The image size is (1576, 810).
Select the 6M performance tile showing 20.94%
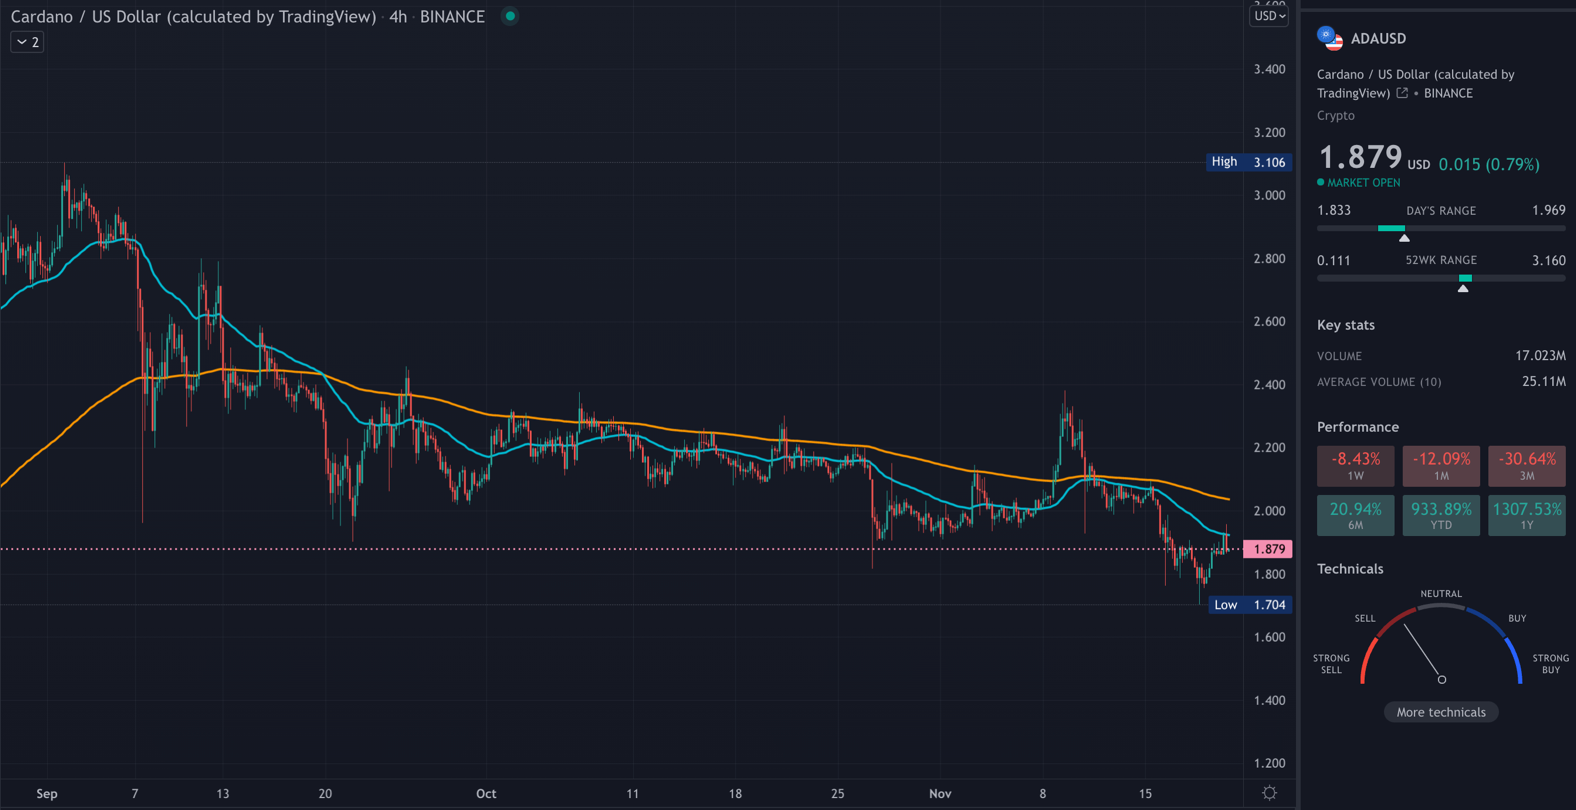pos(1356,516)
